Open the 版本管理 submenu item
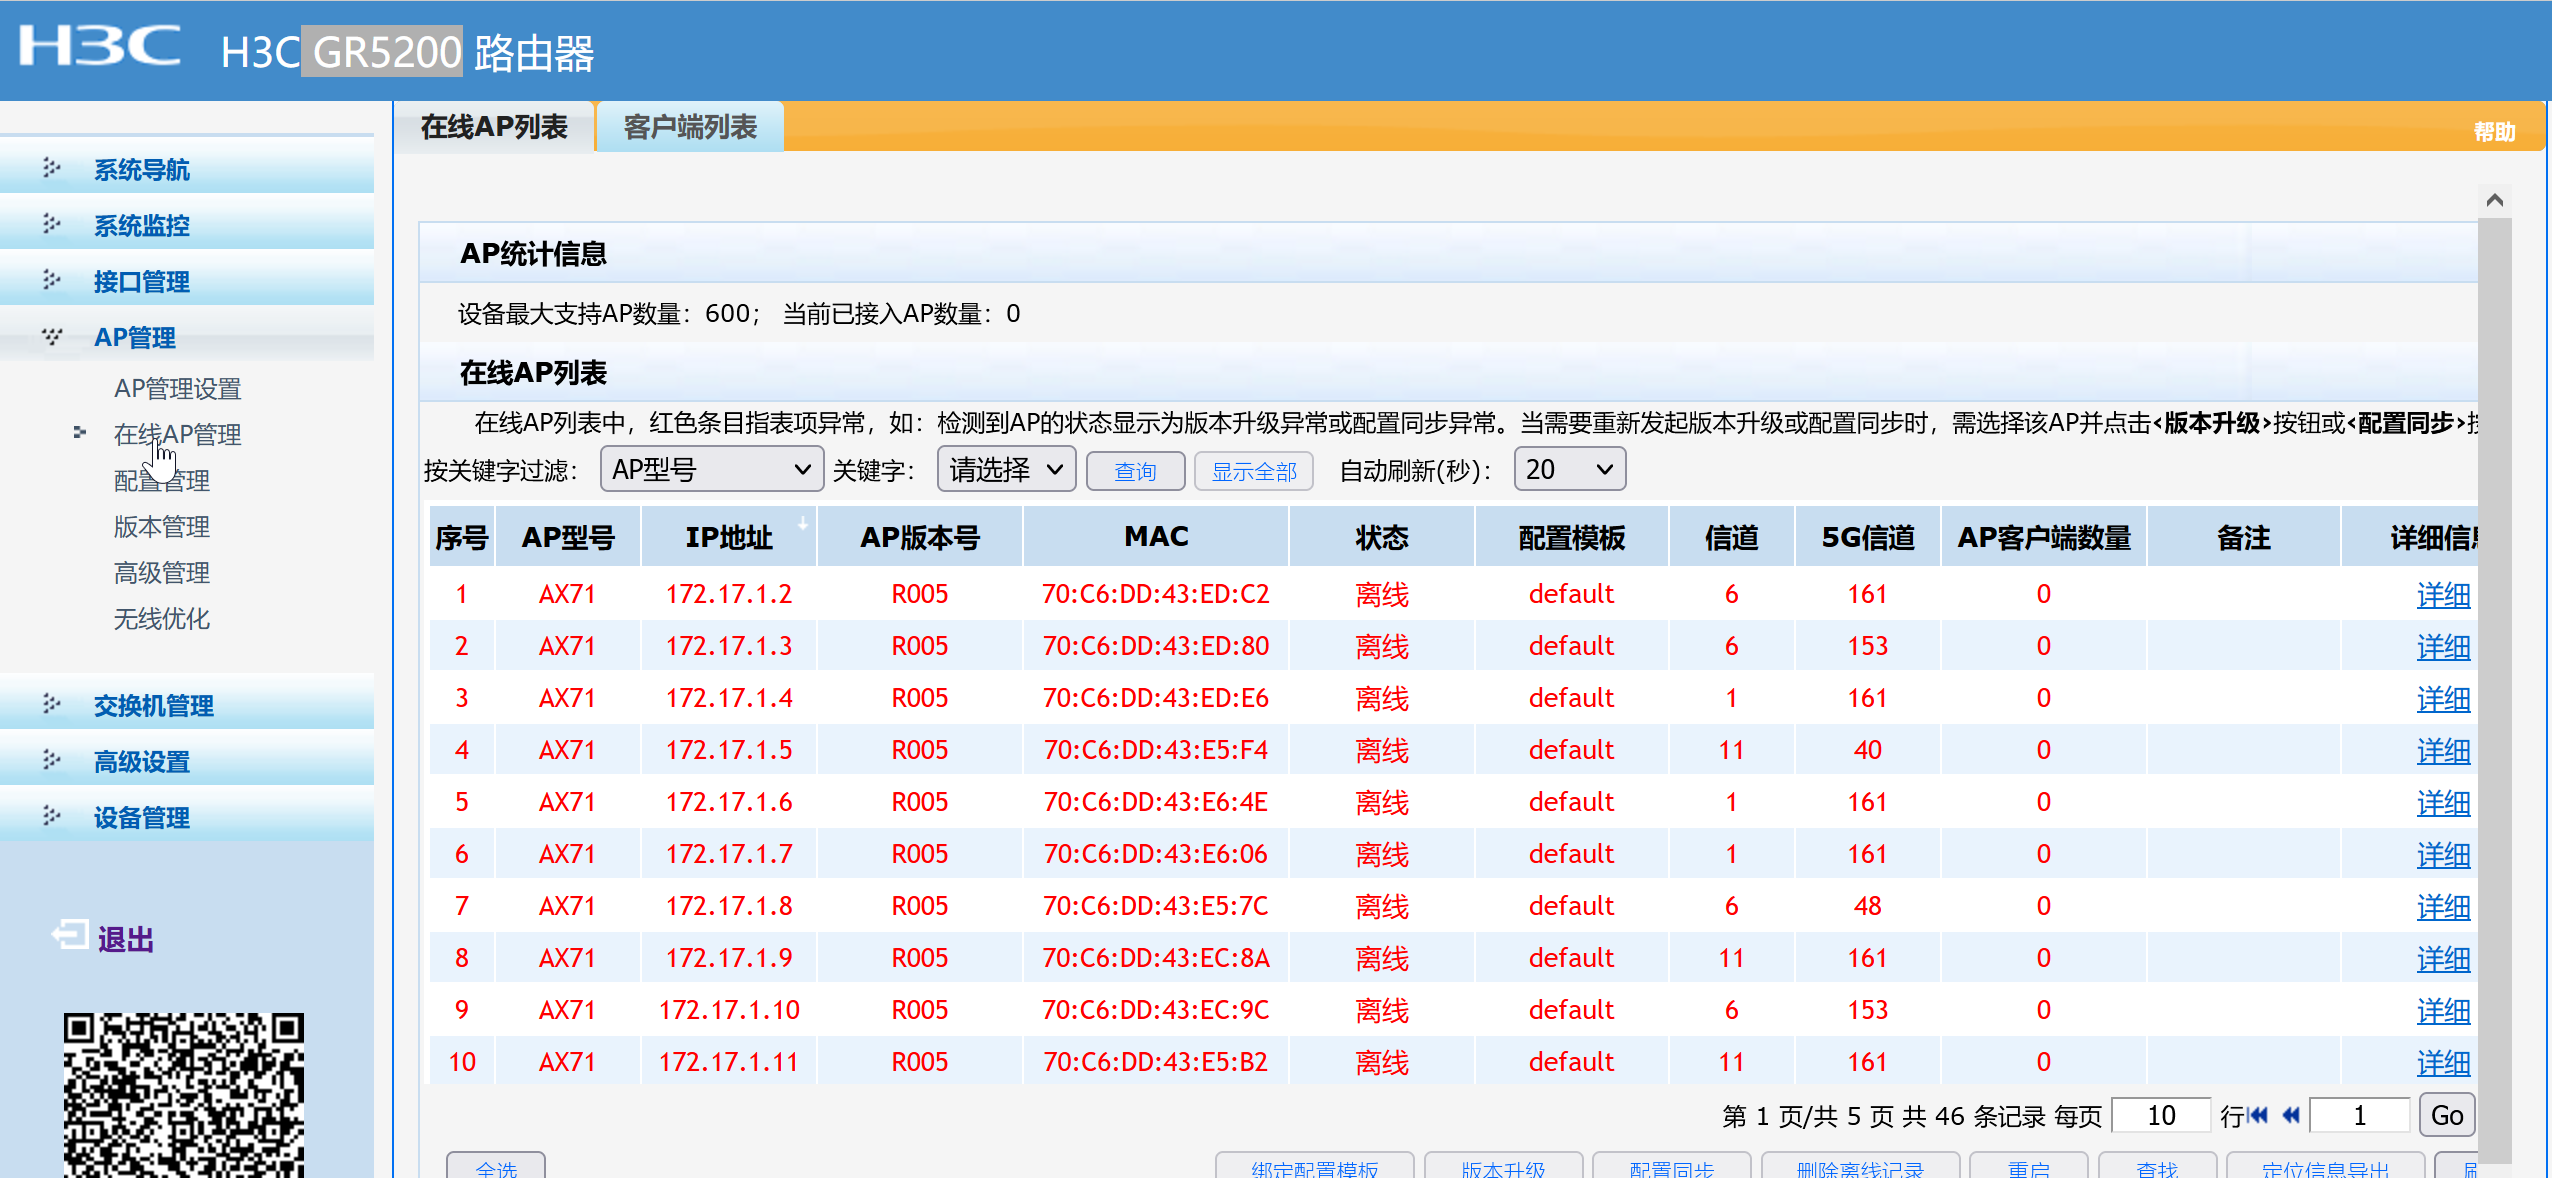 click(x=161, y=527)
